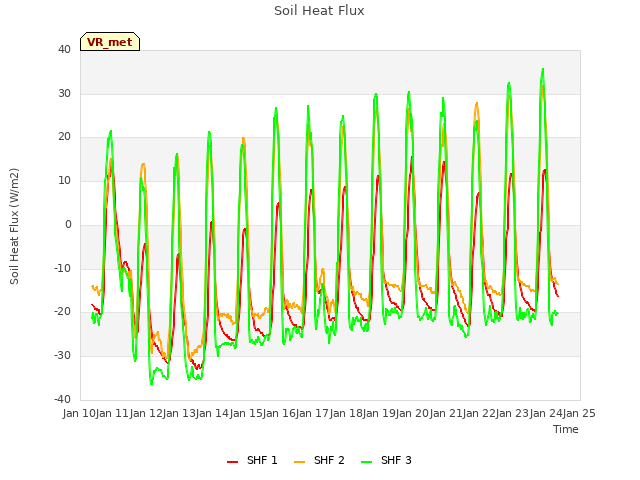Click the Jan 19 x-axis tick label
The width and height of the screenshot is (640, 480).
click(379, 413)
